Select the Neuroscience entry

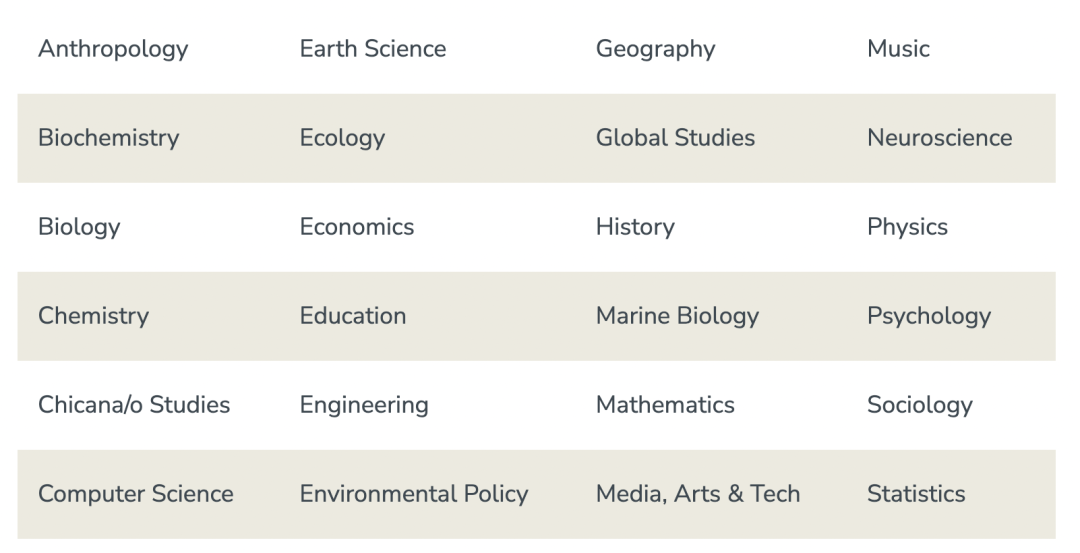pos(939,138)
